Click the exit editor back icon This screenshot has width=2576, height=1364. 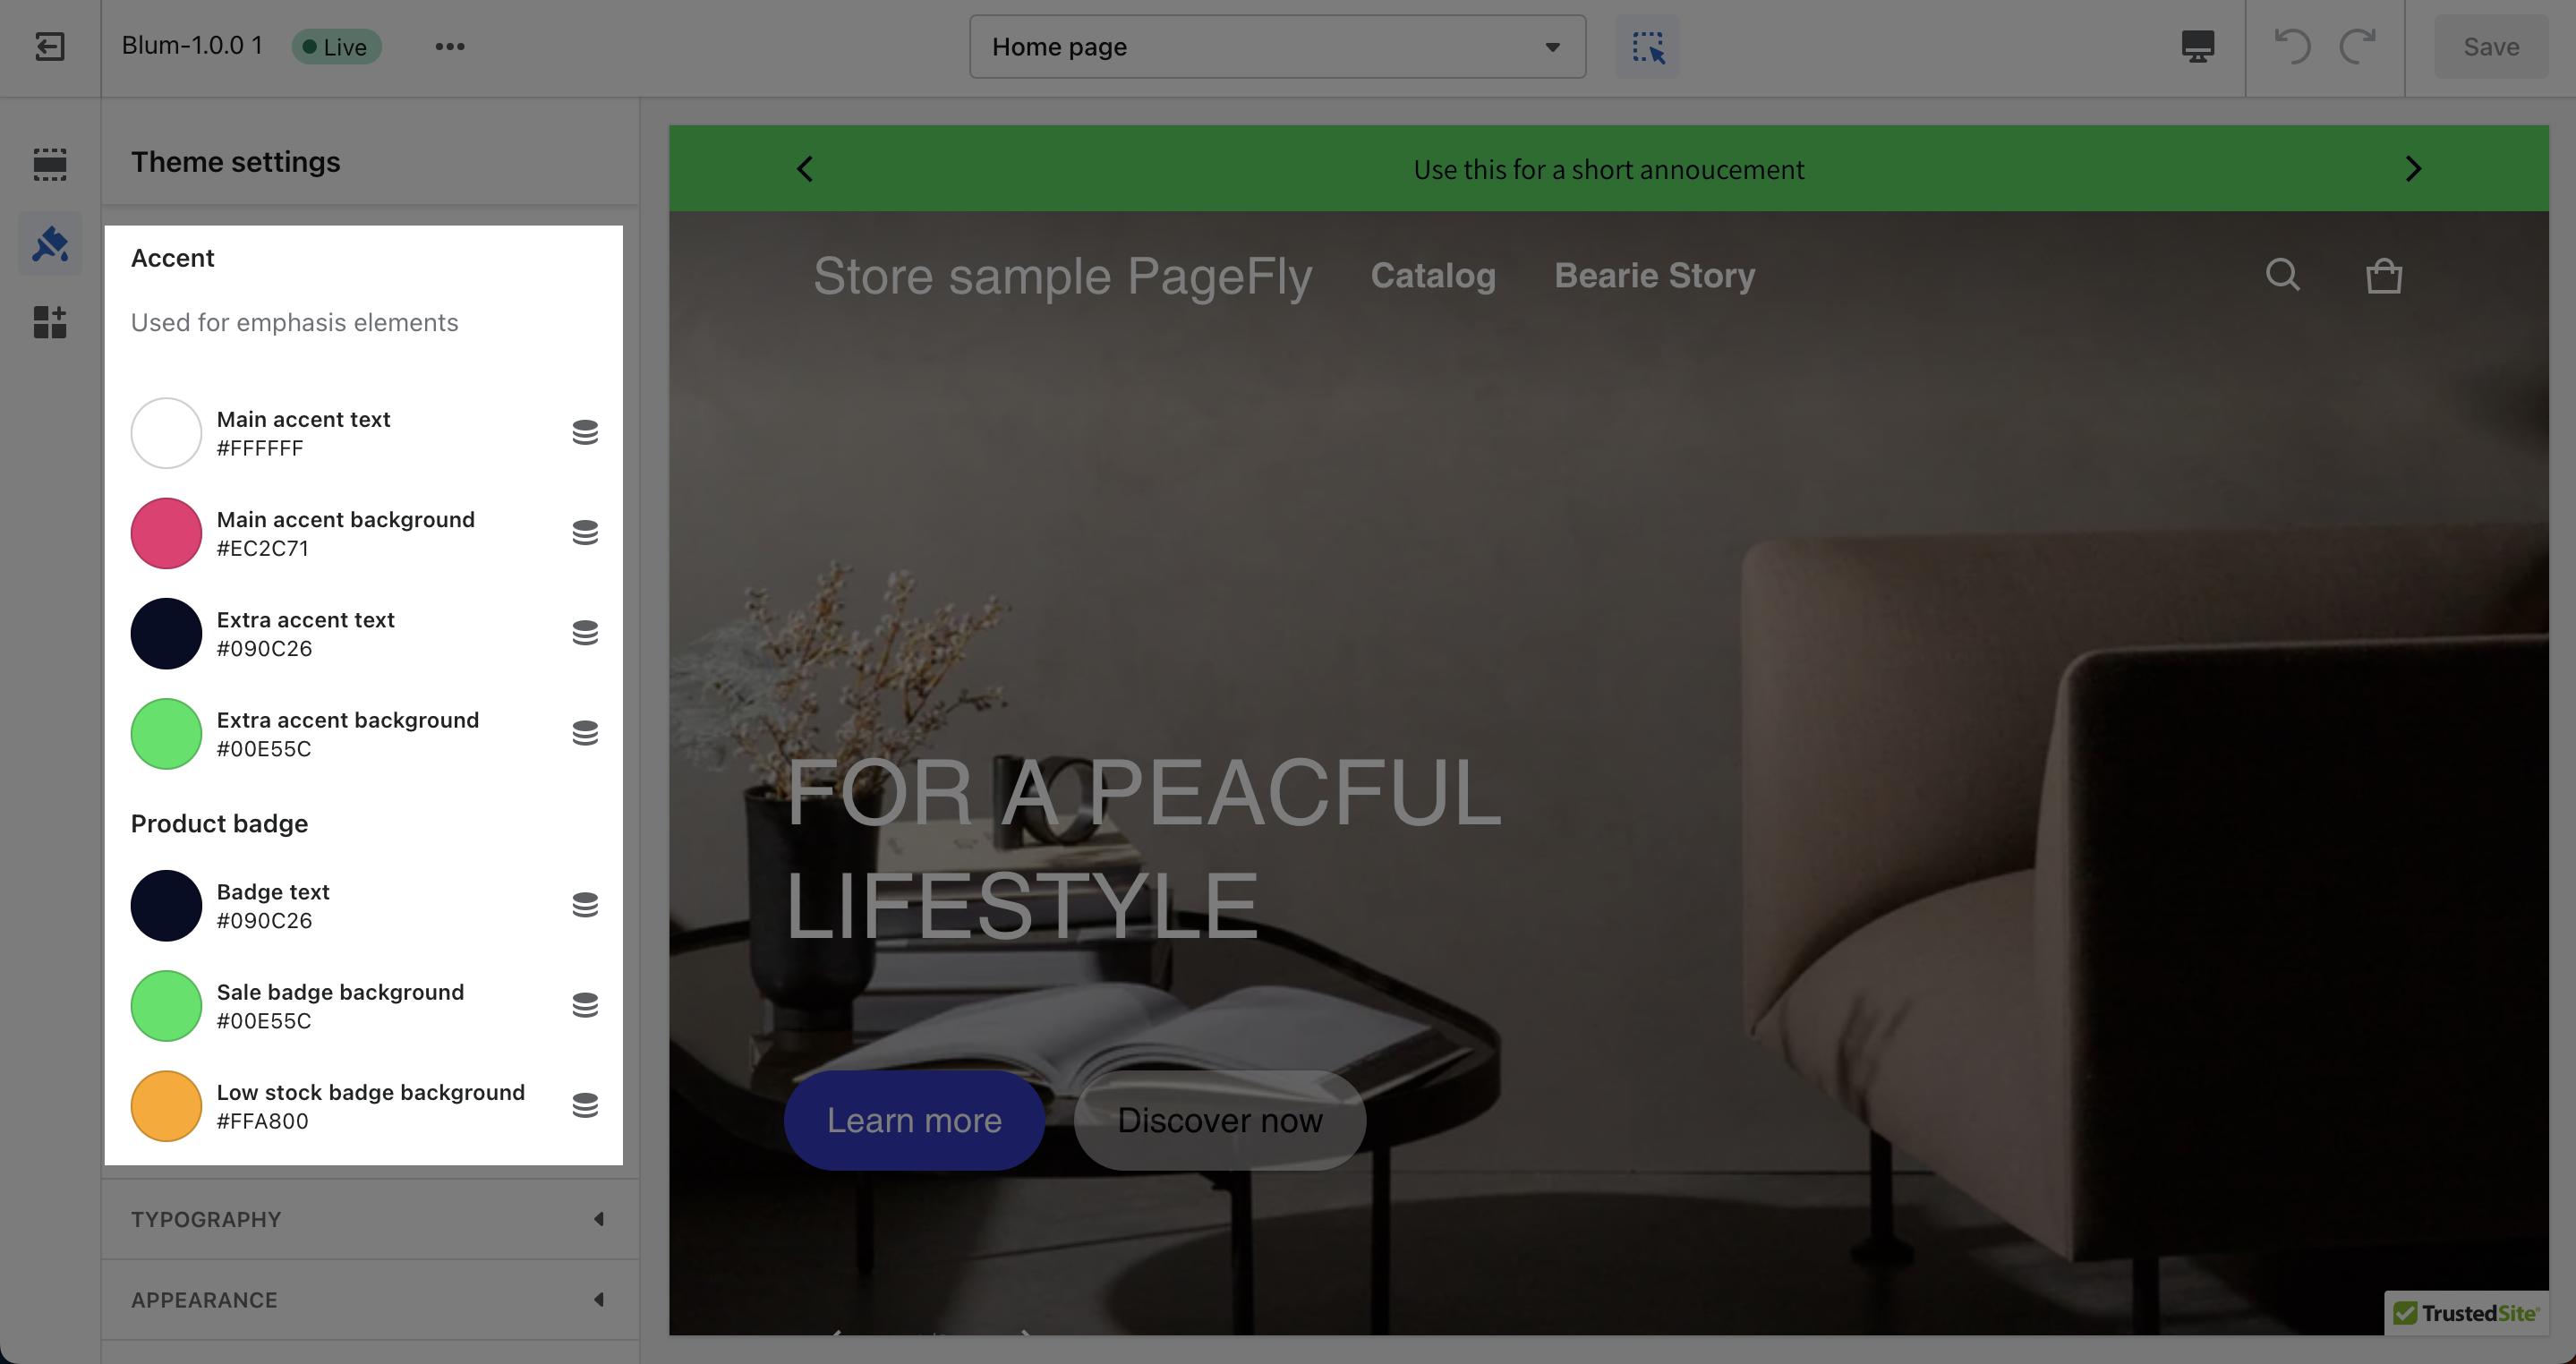(x=49, y=46)
